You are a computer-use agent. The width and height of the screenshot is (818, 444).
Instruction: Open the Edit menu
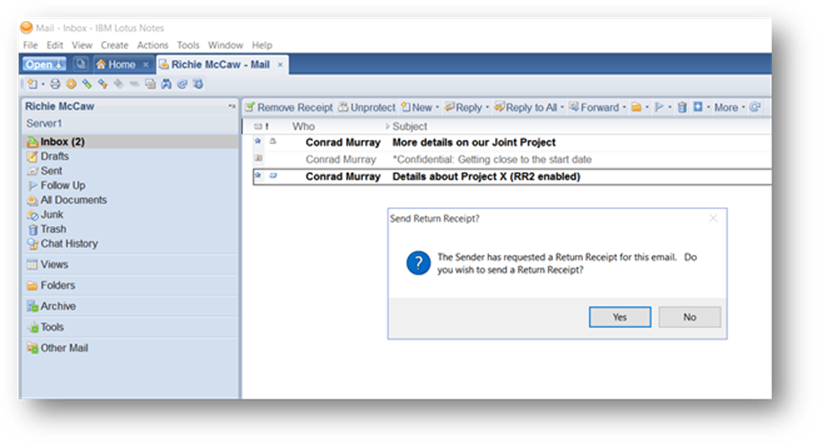(x=55, y=45)
